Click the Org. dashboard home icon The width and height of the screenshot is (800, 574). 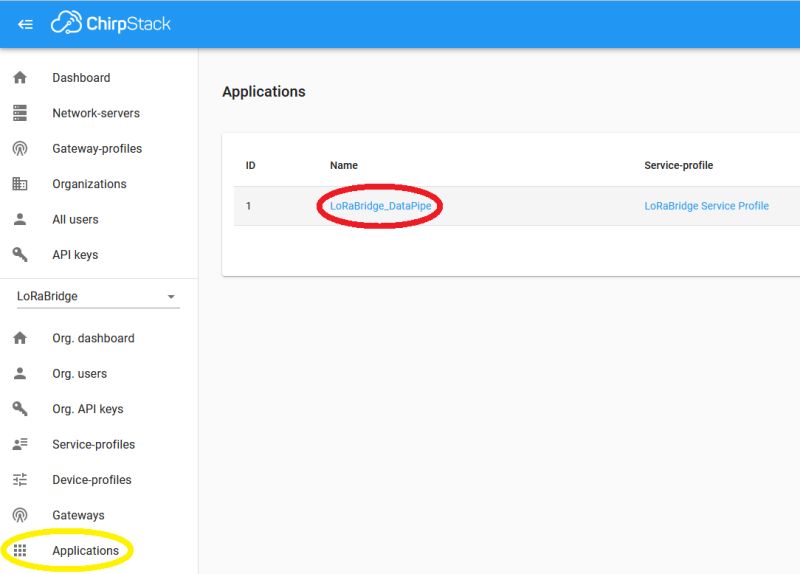pyautogui.click(x=20, y=338)
